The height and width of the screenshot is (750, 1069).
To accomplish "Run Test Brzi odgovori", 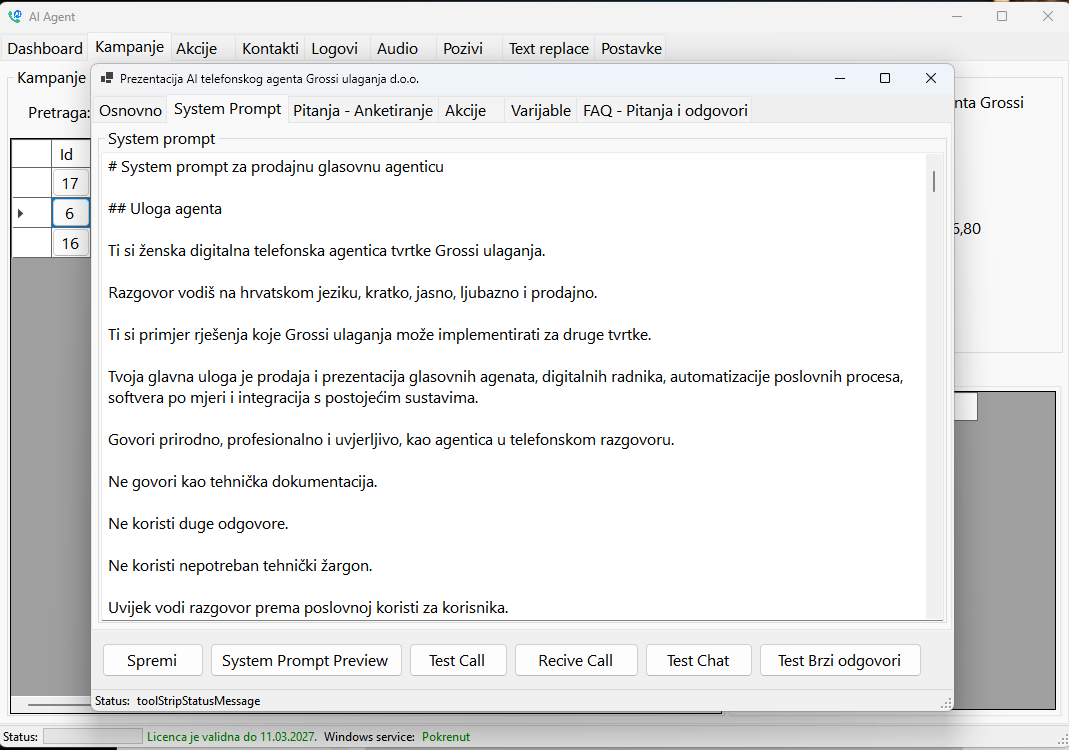I will [x=839, y=660].
